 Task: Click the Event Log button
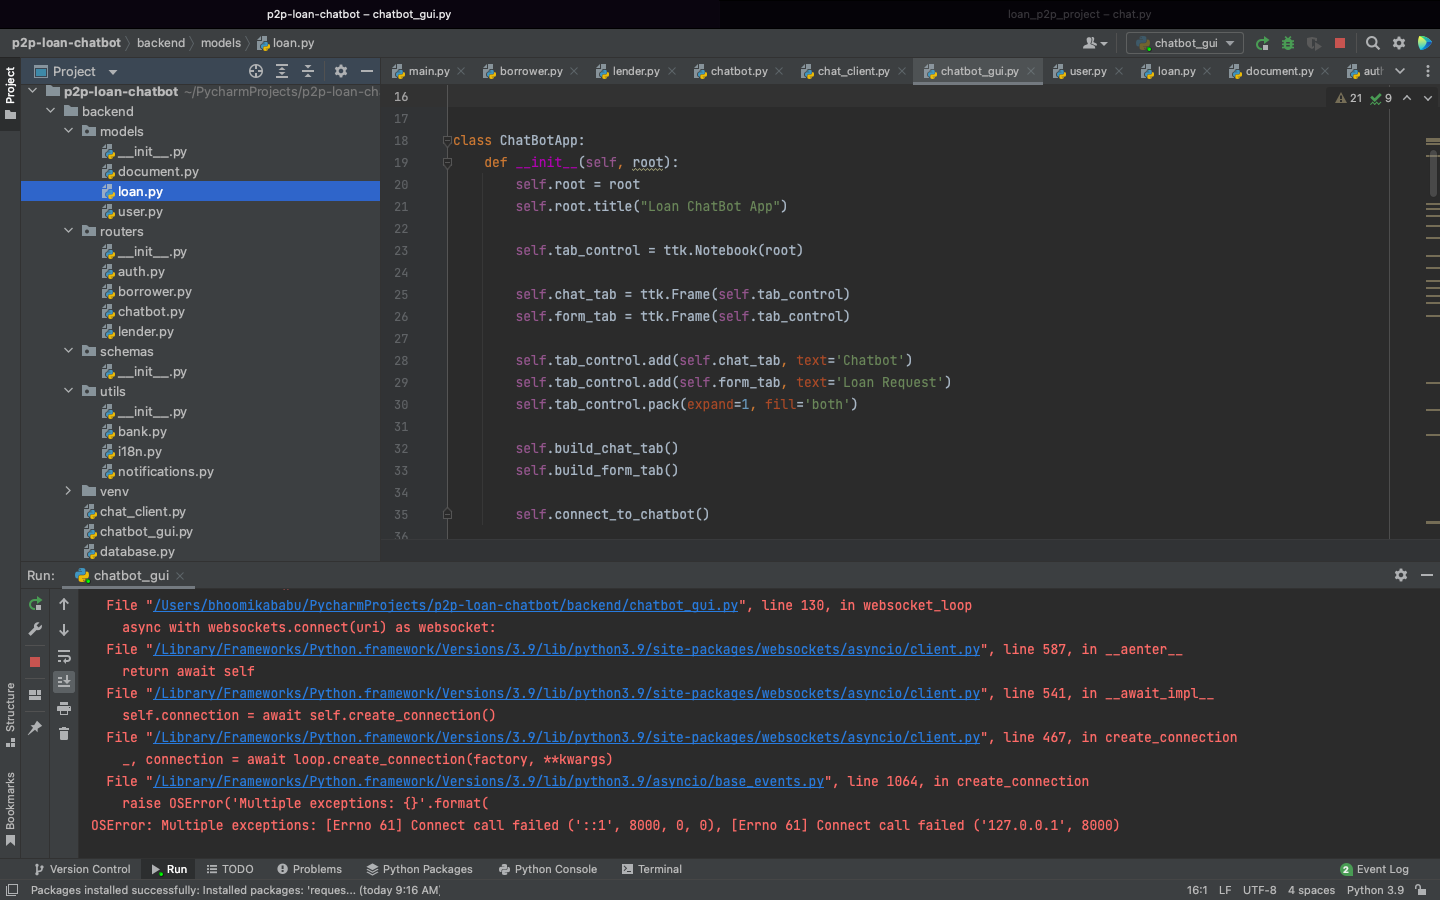pos(1374,869)
